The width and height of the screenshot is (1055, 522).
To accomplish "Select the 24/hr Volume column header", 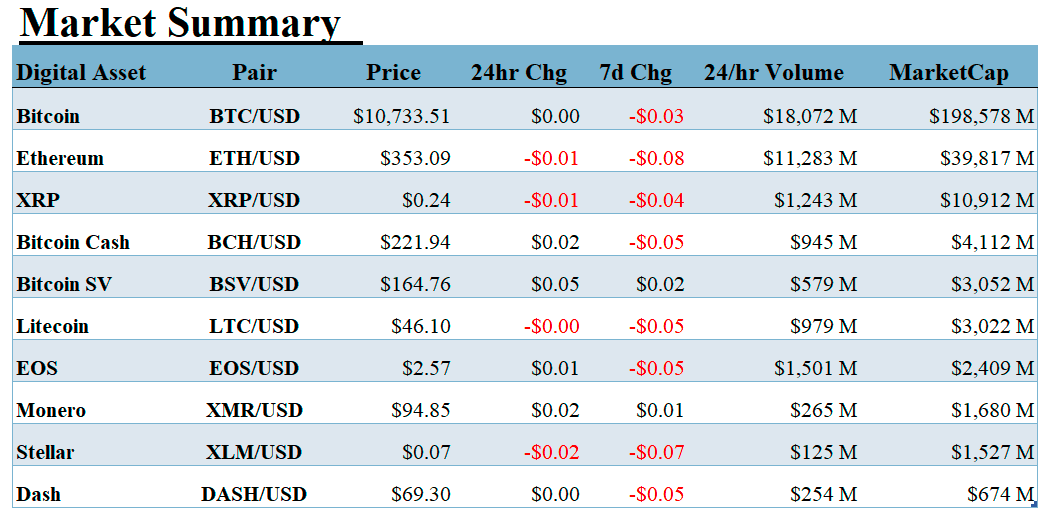I will (774, 72).
